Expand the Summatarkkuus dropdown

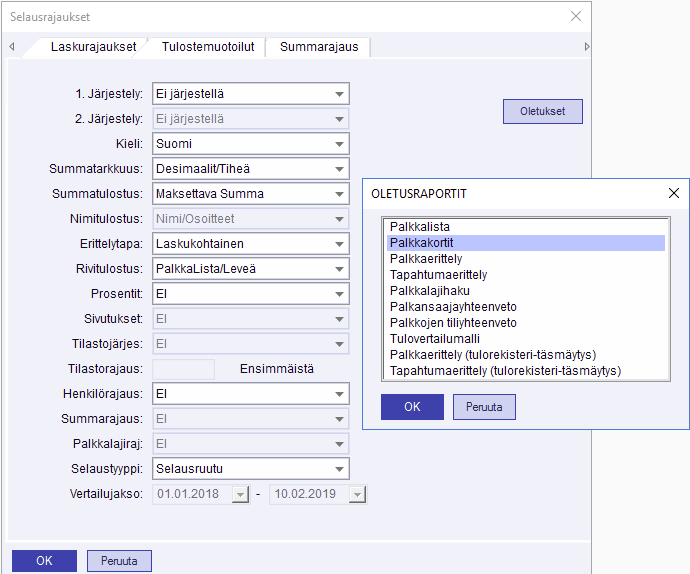tap(339, 169)
